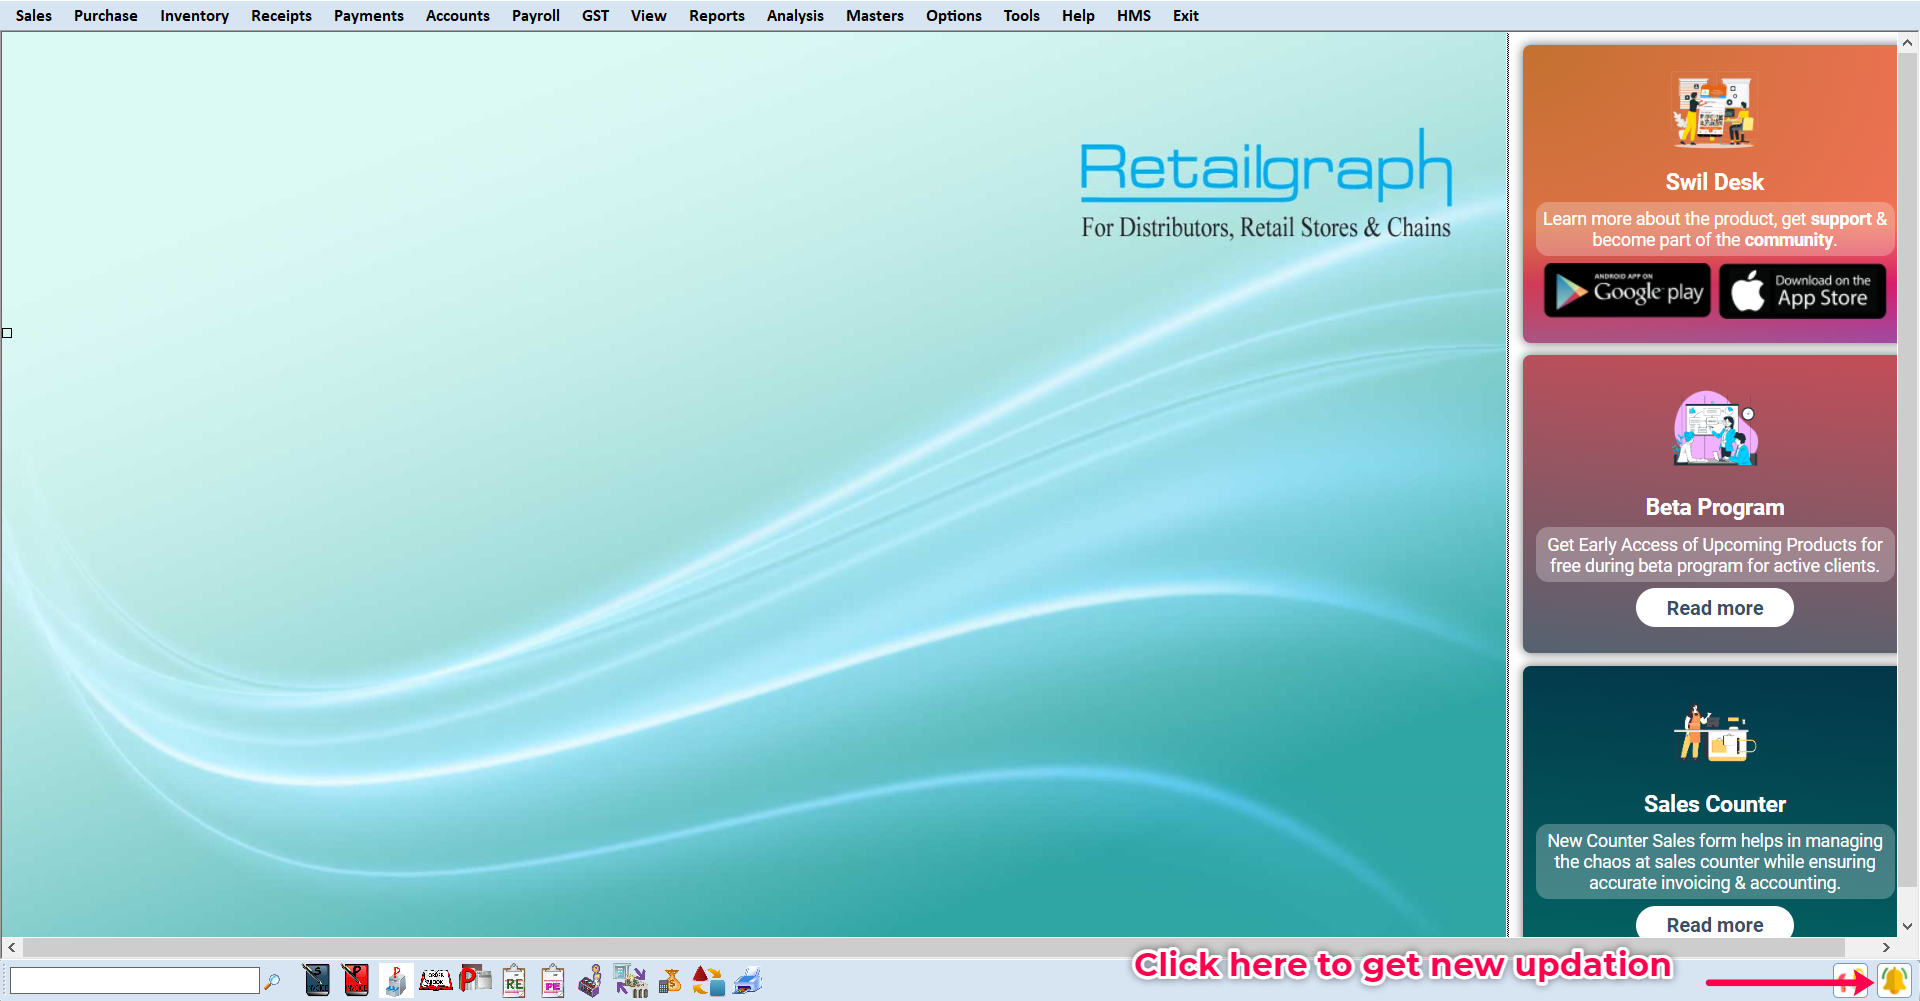
Task: Click the bell notification update icon
Action: (1893, 981)
